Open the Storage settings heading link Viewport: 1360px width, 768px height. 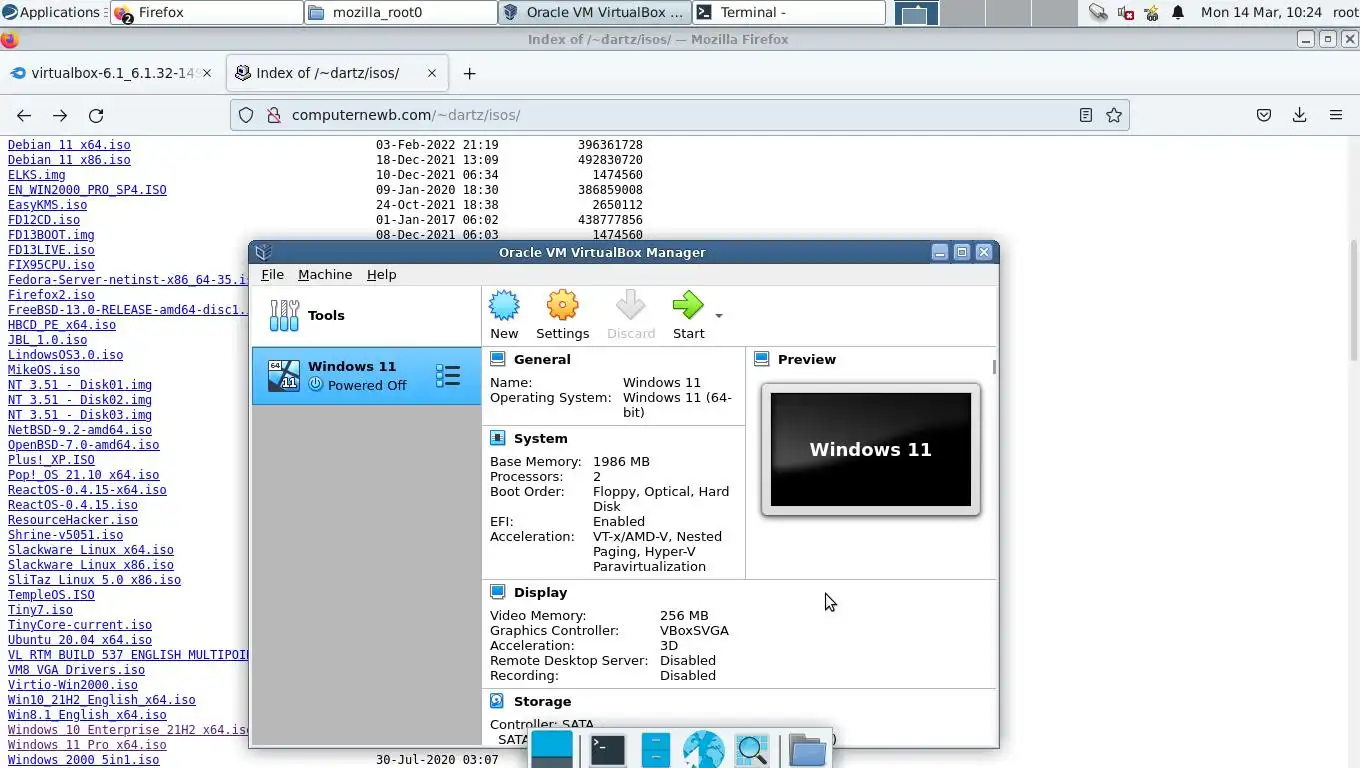tap(542, 701)
